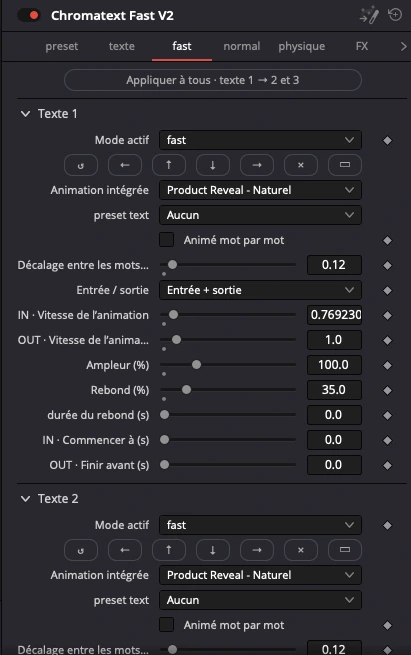This screenshot has height=655, width=411.
Task: Click Texte 1 rotate direction button
Action: [81, 165]
